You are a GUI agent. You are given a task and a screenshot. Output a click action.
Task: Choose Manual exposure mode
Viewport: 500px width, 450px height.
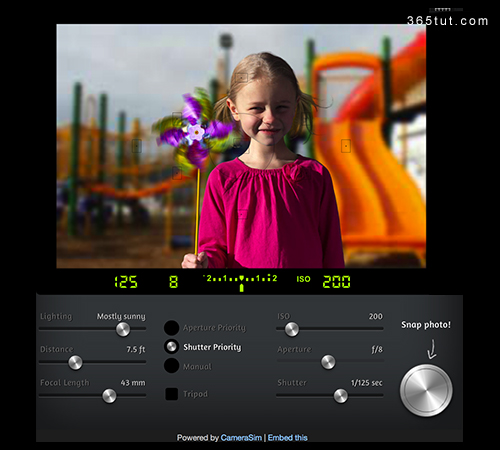(x=171, y=366)
